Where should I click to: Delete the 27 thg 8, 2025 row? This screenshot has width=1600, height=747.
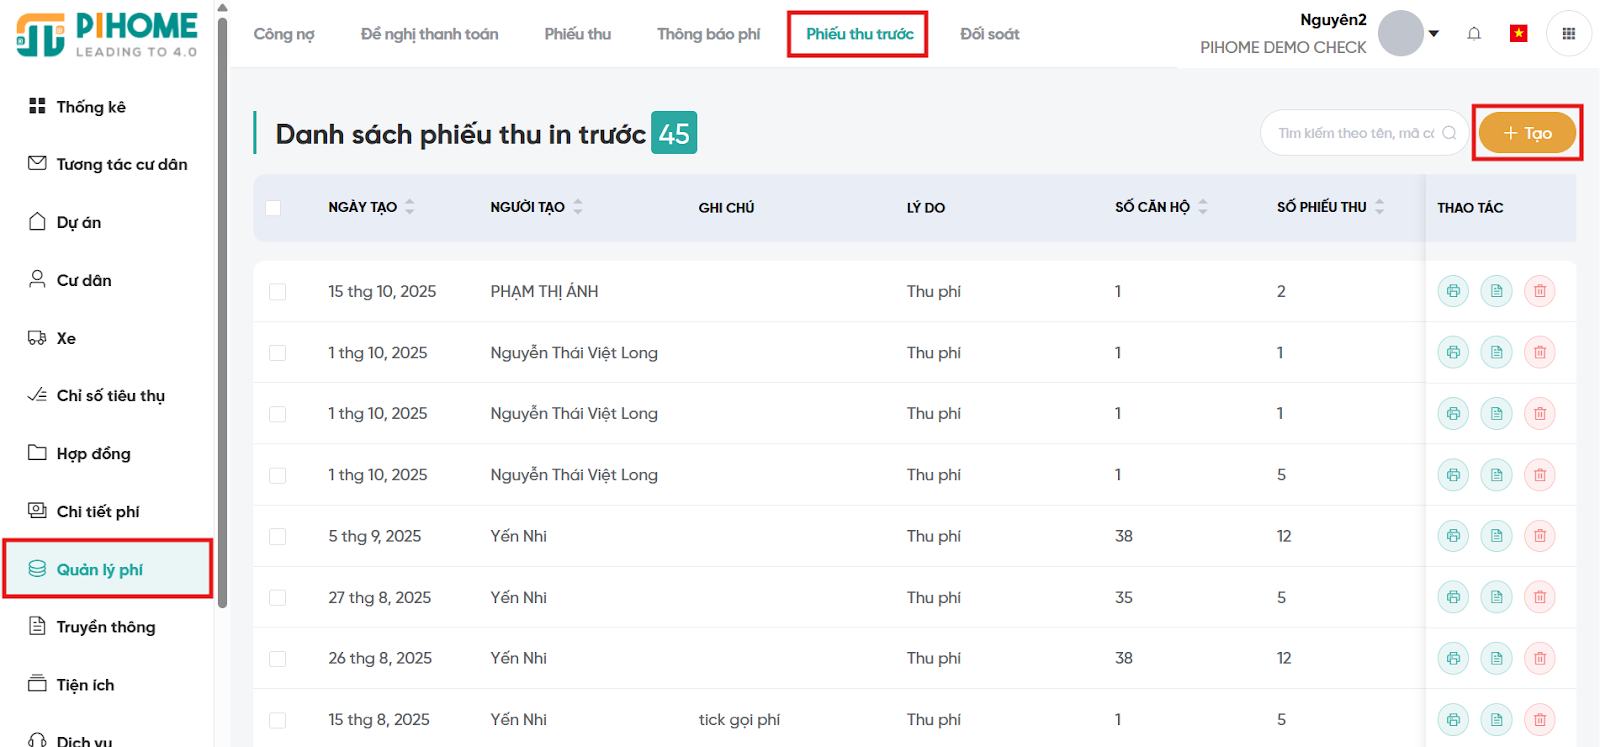[x=1539, y=597]
